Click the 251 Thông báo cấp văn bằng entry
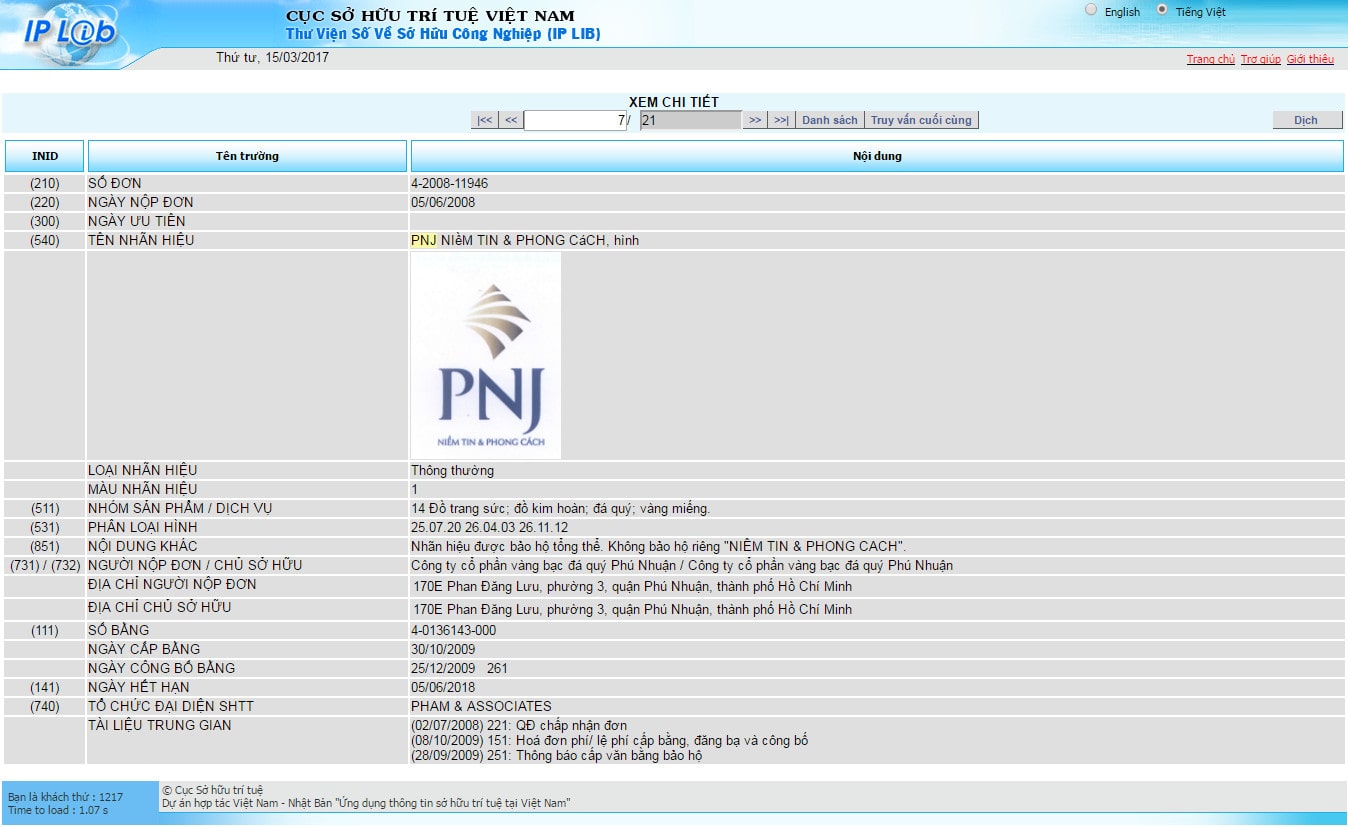Image resolution: width=1348 pixels, height=827 pixels. pyautogui.click(x=556, y=756)
